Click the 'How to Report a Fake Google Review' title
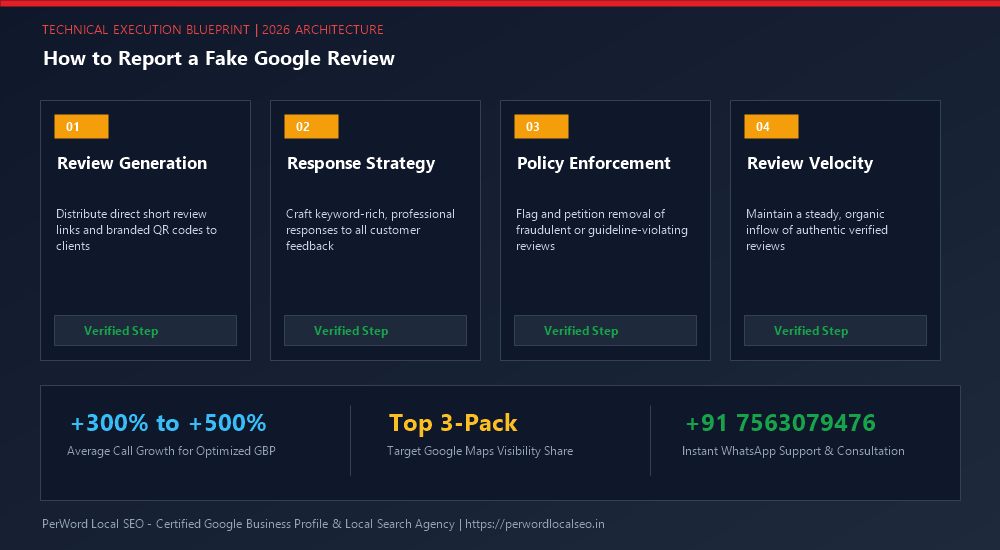 [x=219, y=58]
